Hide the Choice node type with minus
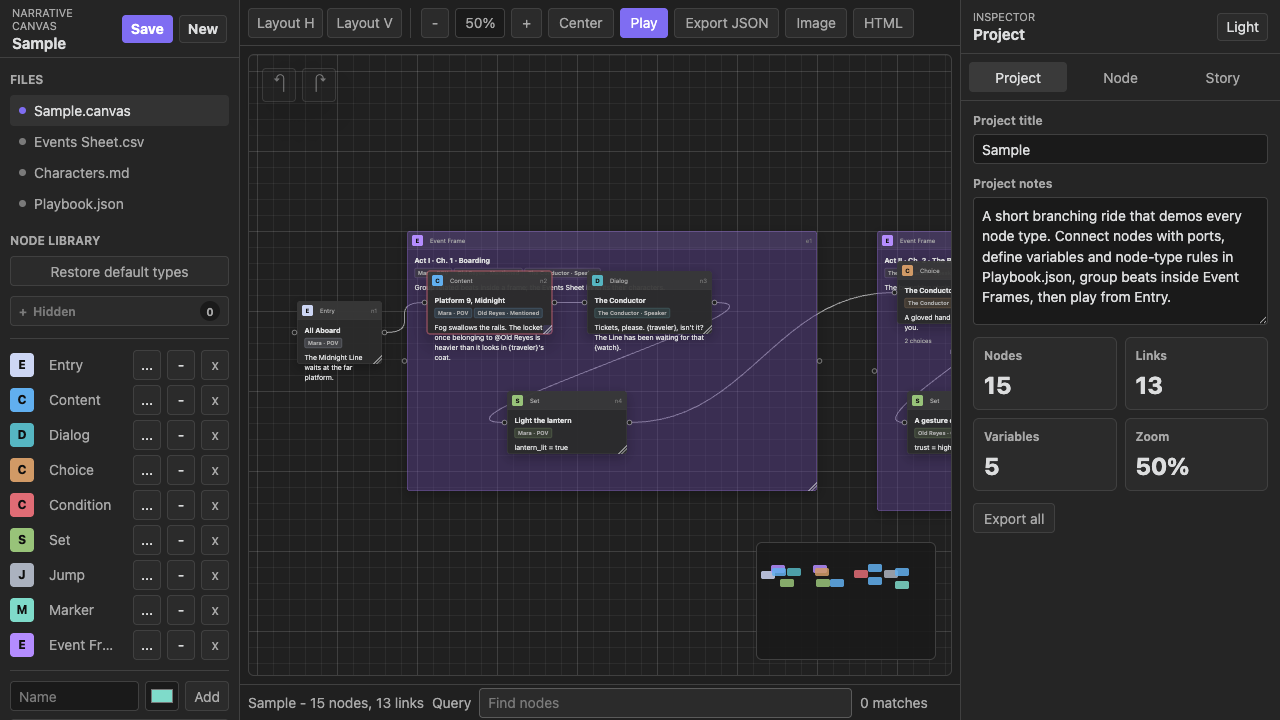1280x720 pixels. 181,470
